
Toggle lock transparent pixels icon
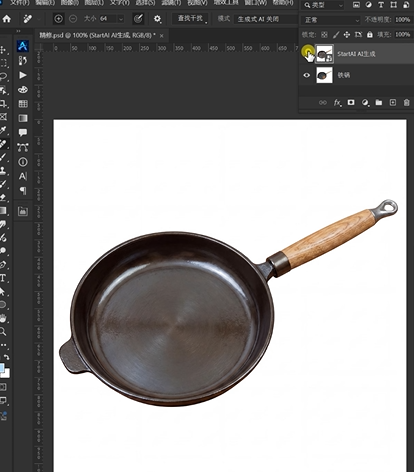[x=324, y=35]
